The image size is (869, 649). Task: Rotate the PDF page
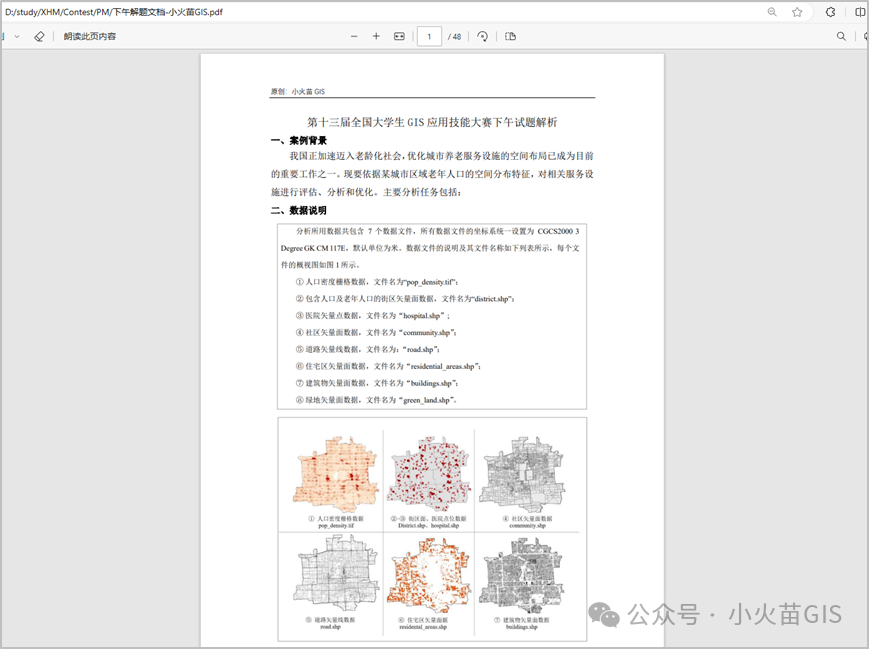coord(483,37)
